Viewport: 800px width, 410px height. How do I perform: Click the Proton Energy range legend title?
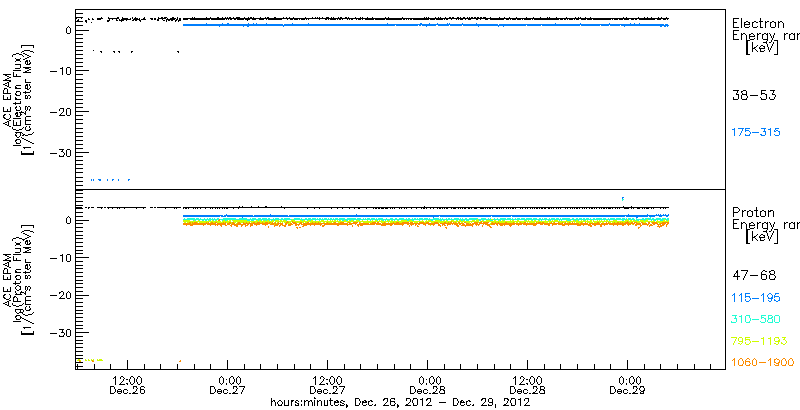(x=766, y=225)
